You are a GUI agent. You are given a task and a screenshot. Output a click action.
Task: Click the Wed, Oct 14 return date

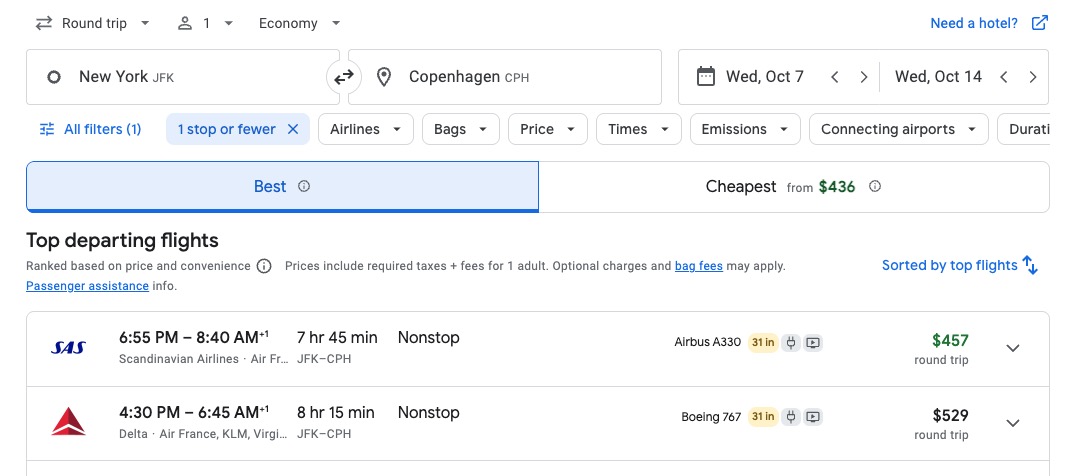click(x=938, y=76)
